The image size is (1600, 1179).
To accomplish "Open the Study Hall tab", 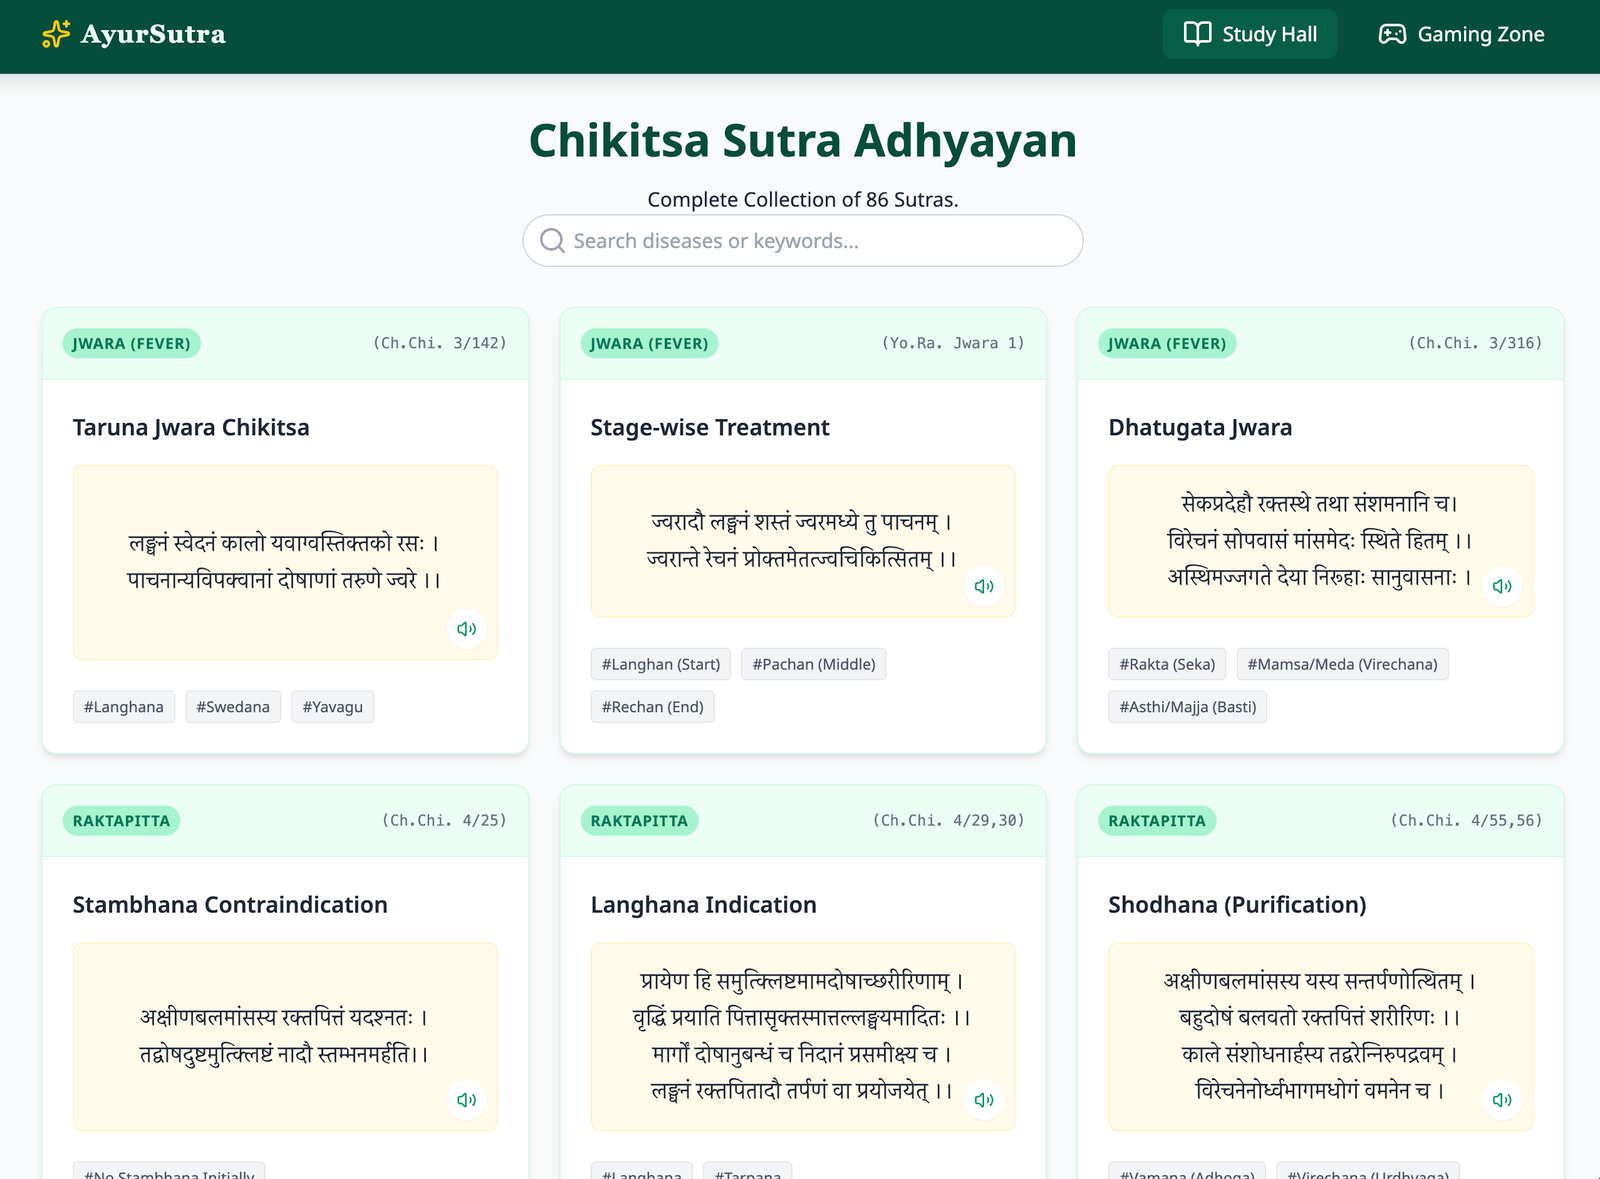I will (x=1249, y=35).
